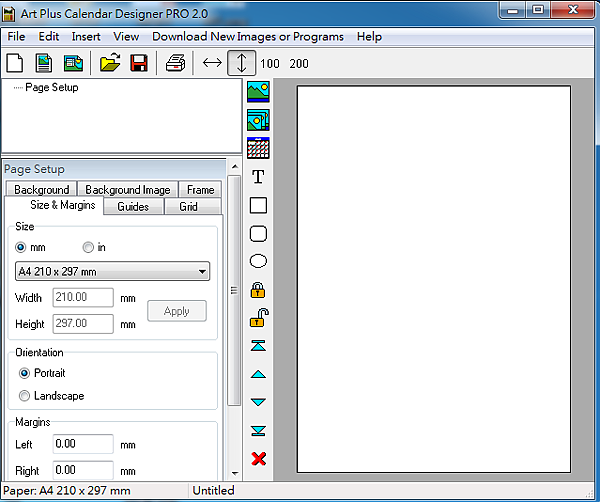Open Download New Images or Programs menu
Viewport: 600px width, 502px height.
pos(248,37)
